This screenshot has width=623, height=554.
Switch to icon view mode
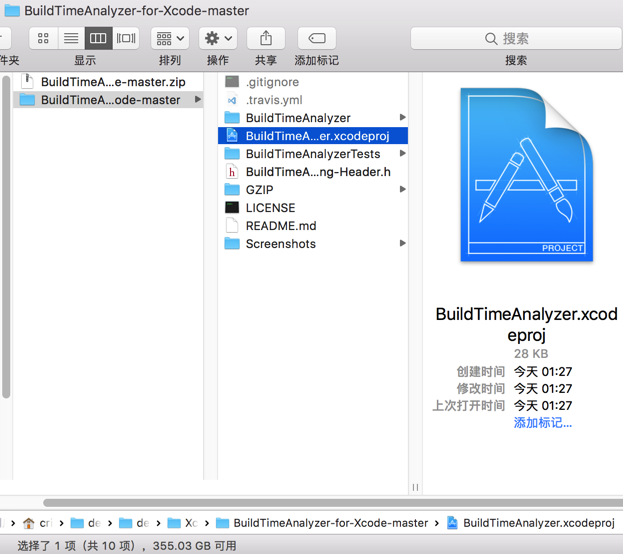tap(43, 38)
